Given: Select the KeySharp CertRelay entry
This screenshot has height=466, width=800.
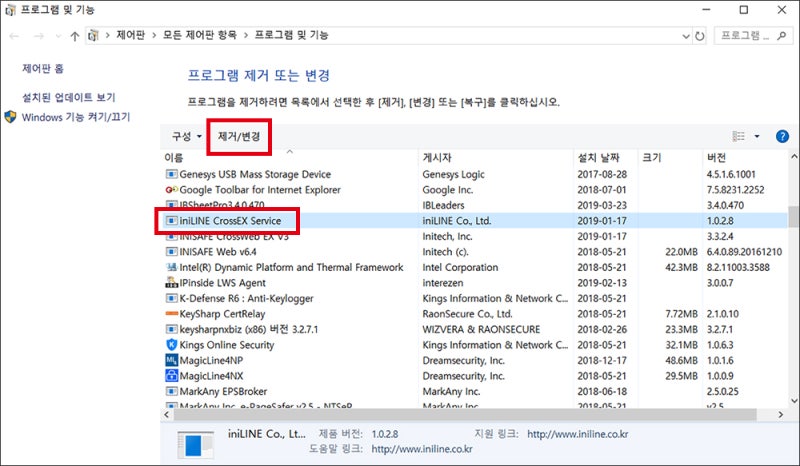Looking at the screenshot, I should (474, 313).
